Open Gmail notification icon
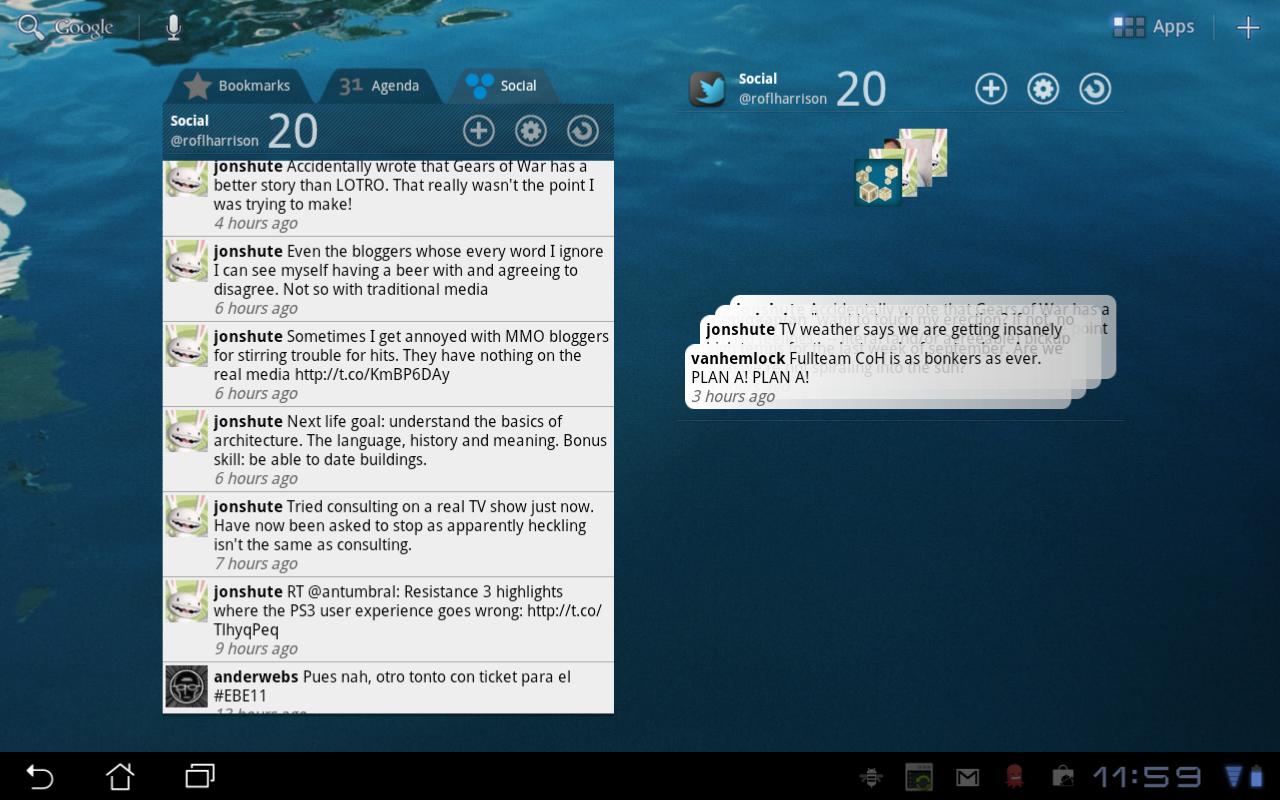Screen dimensions: 1280x800 click(x=967, y=777)
